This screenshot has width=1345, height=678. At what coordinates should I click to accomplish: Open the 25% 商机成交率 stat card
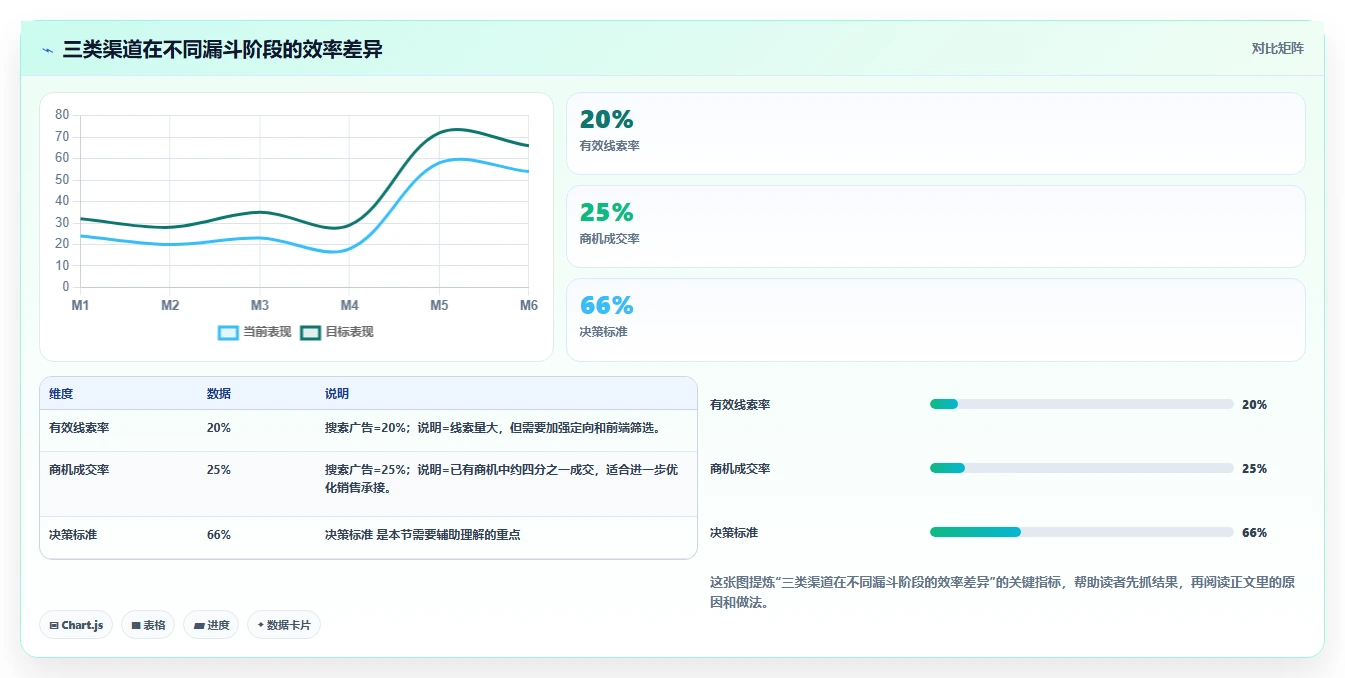[x=935, y=227]
